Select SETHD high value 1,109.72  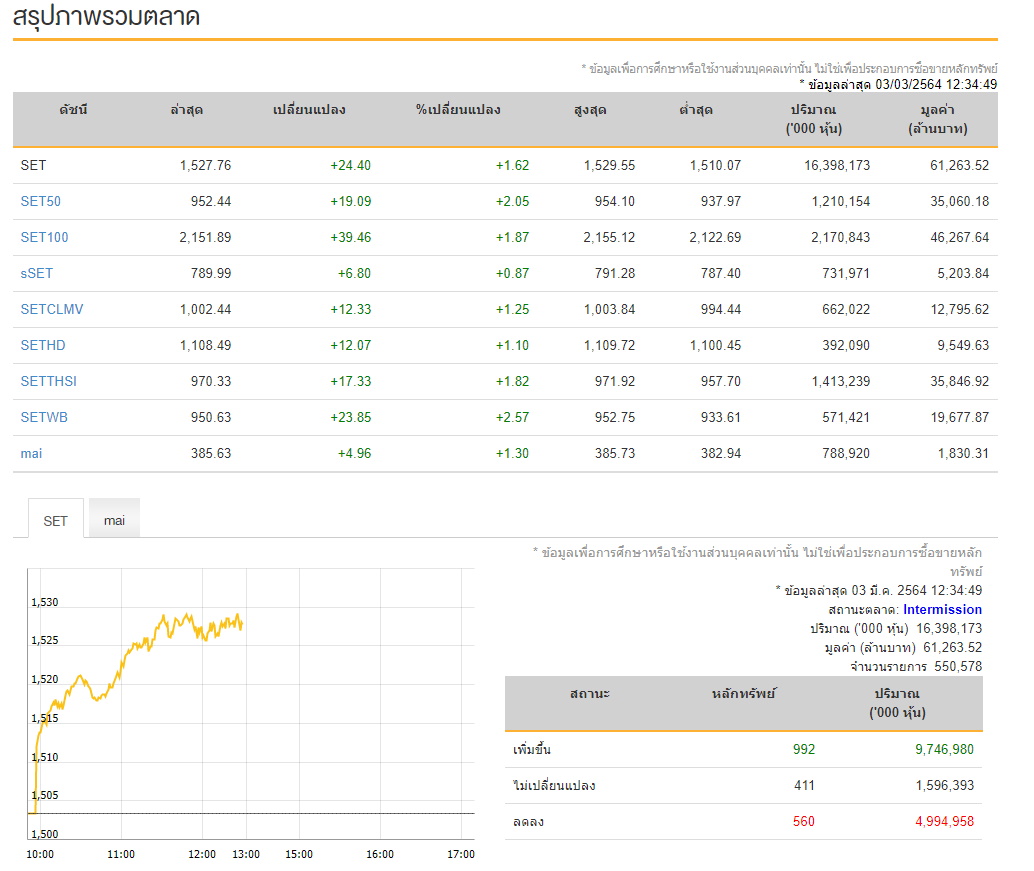pyautogui.click(x=609, y=345)
